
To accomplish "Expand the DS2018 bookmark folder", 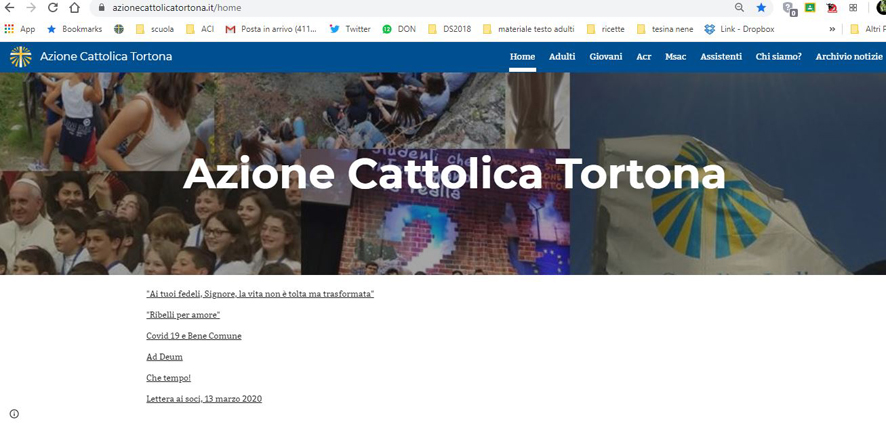I will point(449,29).
